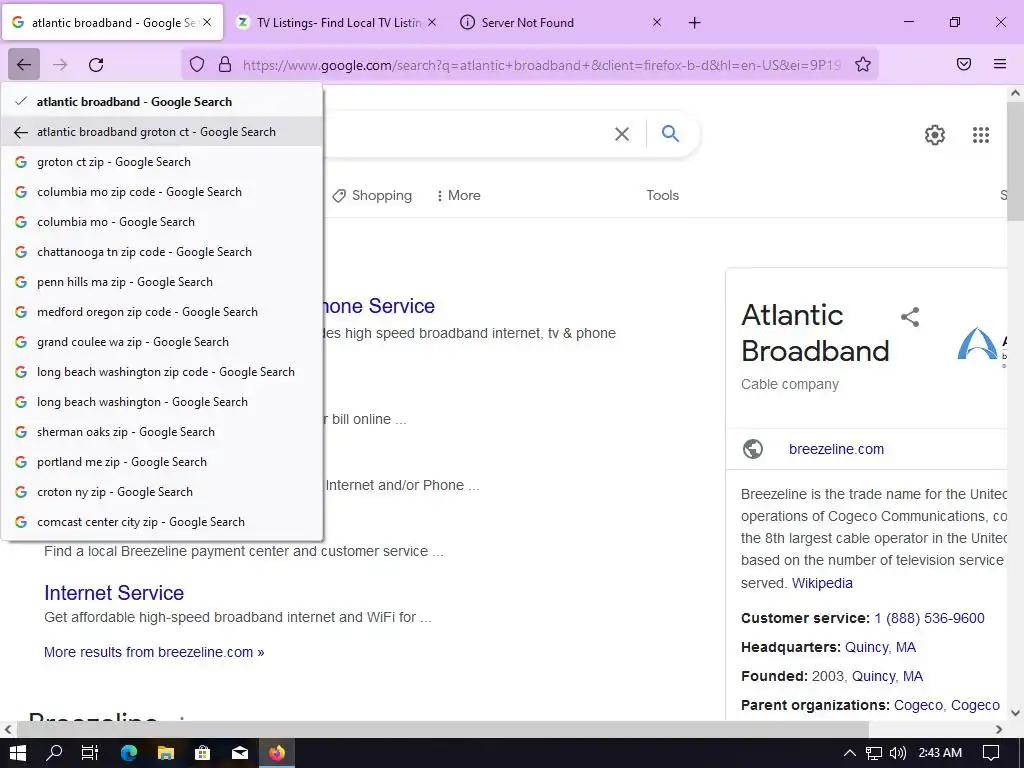Select history entry long beach washington - Google Search
Viewport: 1024px width, 768px height.
pos(162,402)
